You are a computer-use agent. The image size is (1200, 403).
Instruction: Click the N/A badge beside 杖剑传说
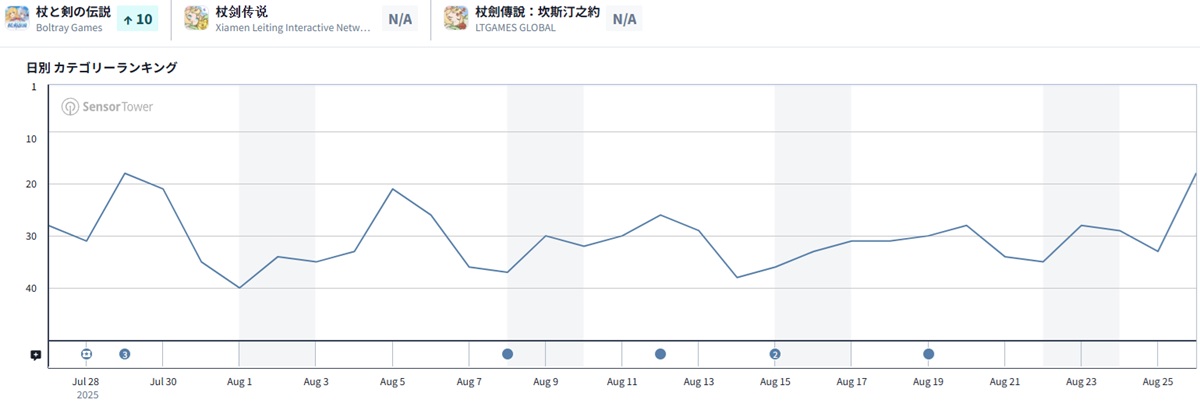click(399, 19)
